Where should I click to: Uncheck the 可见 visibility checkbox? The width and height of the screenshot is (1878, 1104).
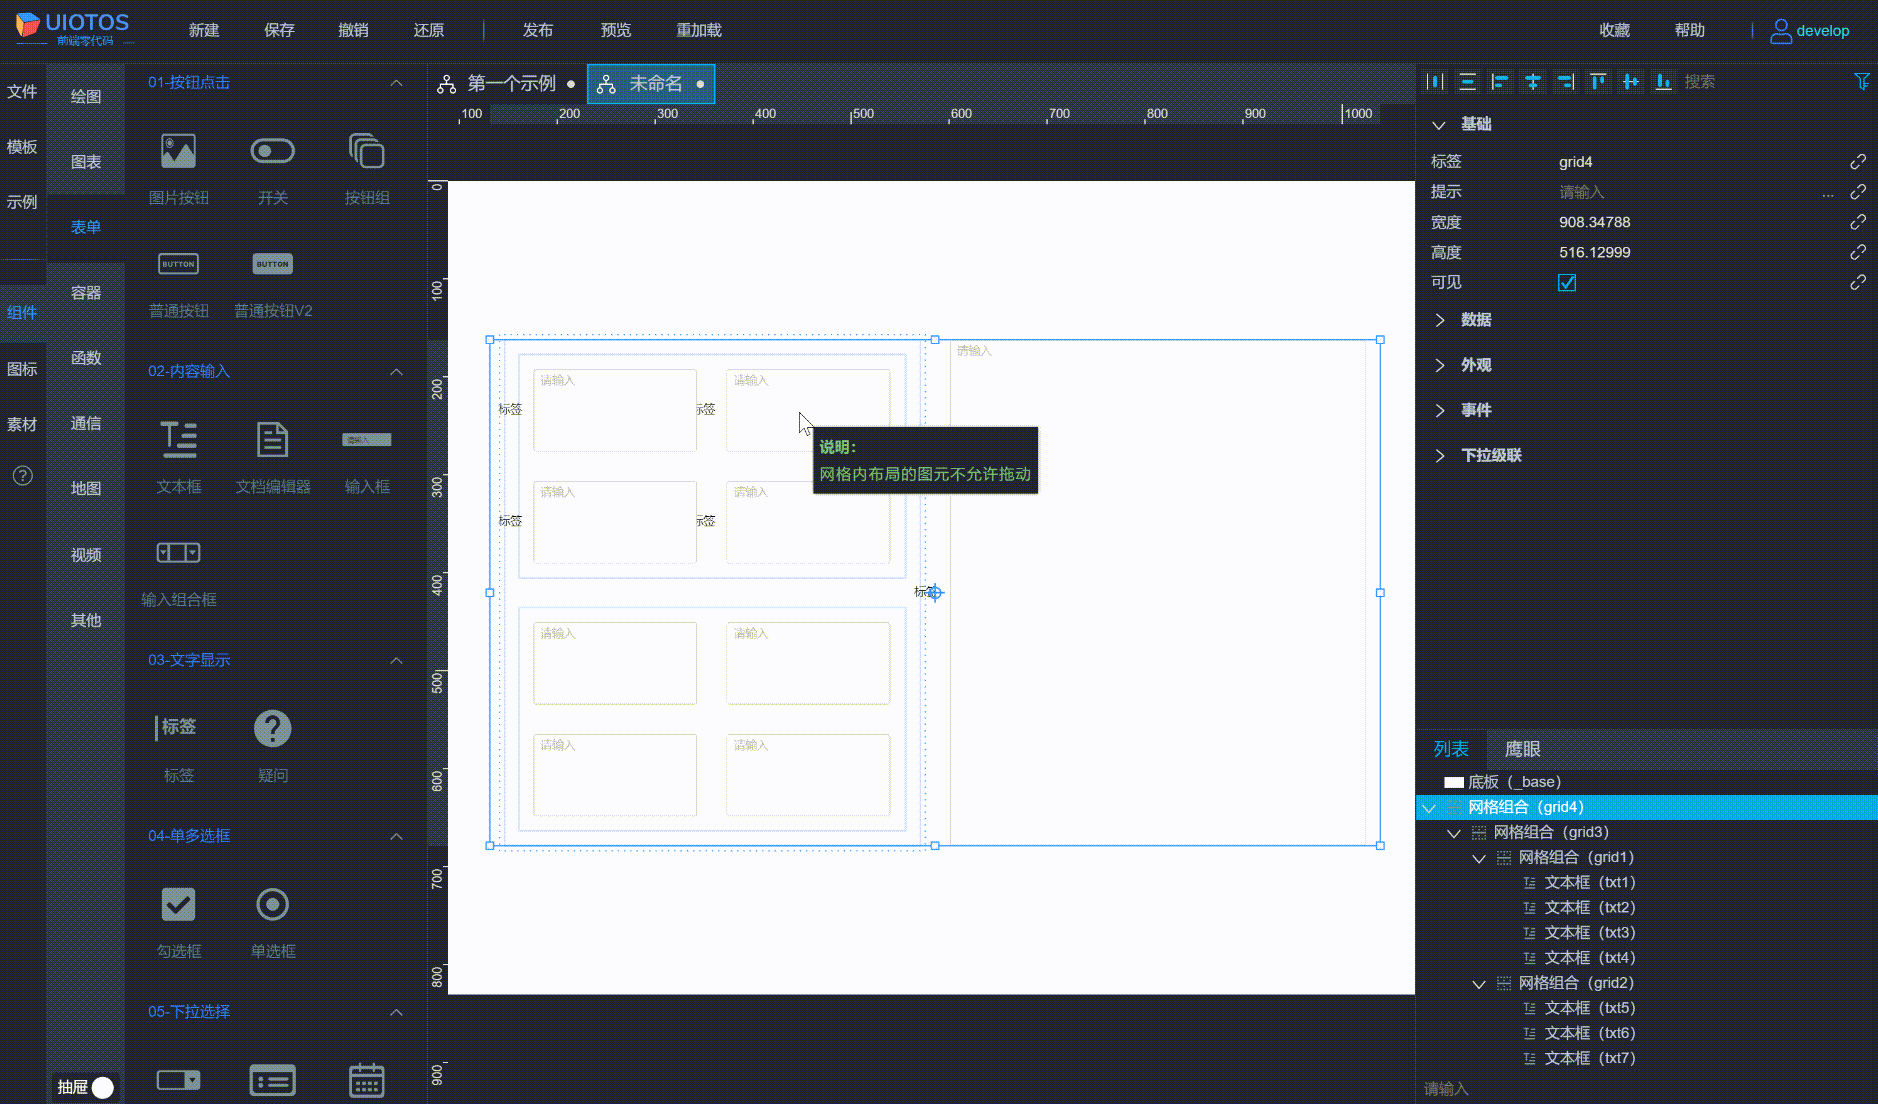[x=1567, y=283]
